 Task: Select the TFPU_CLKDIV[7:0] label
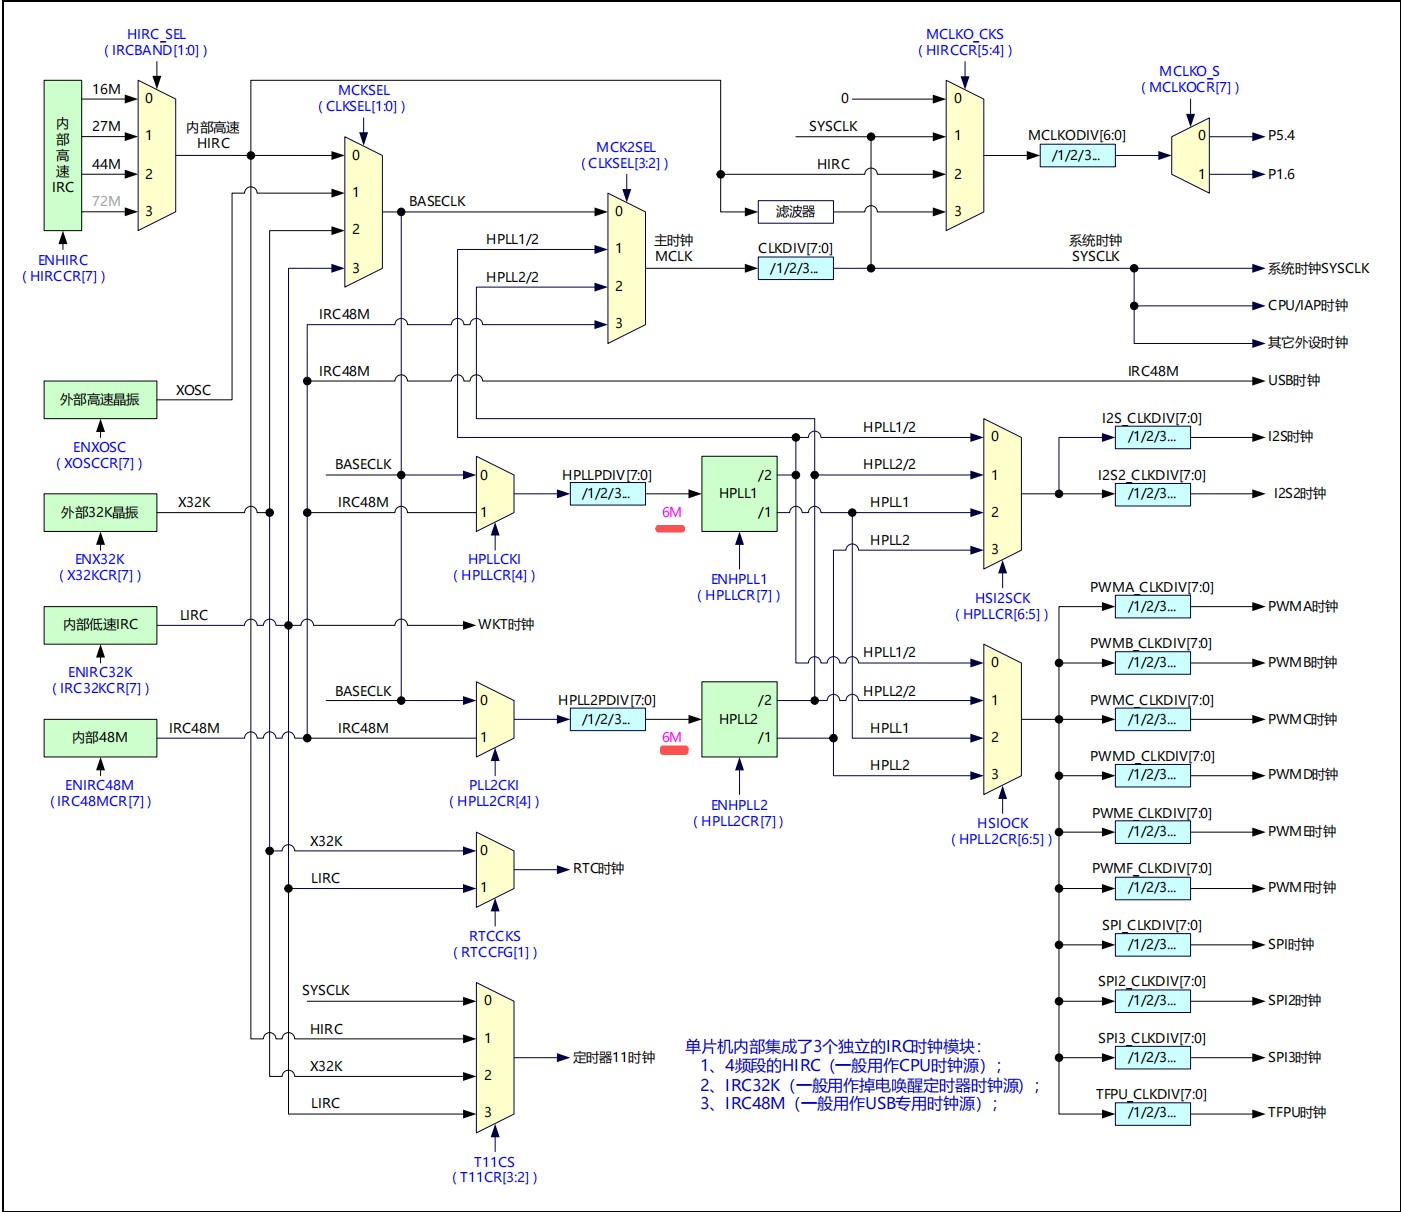point(1152,1094)
